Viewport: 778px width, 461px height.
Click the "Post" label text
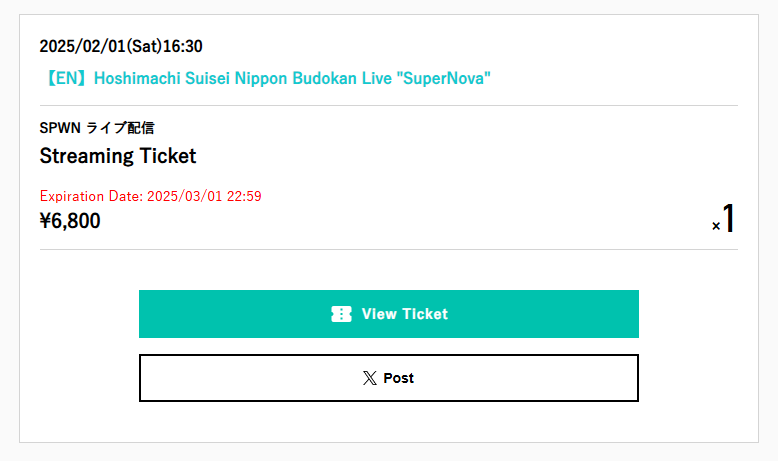point(398,378)
